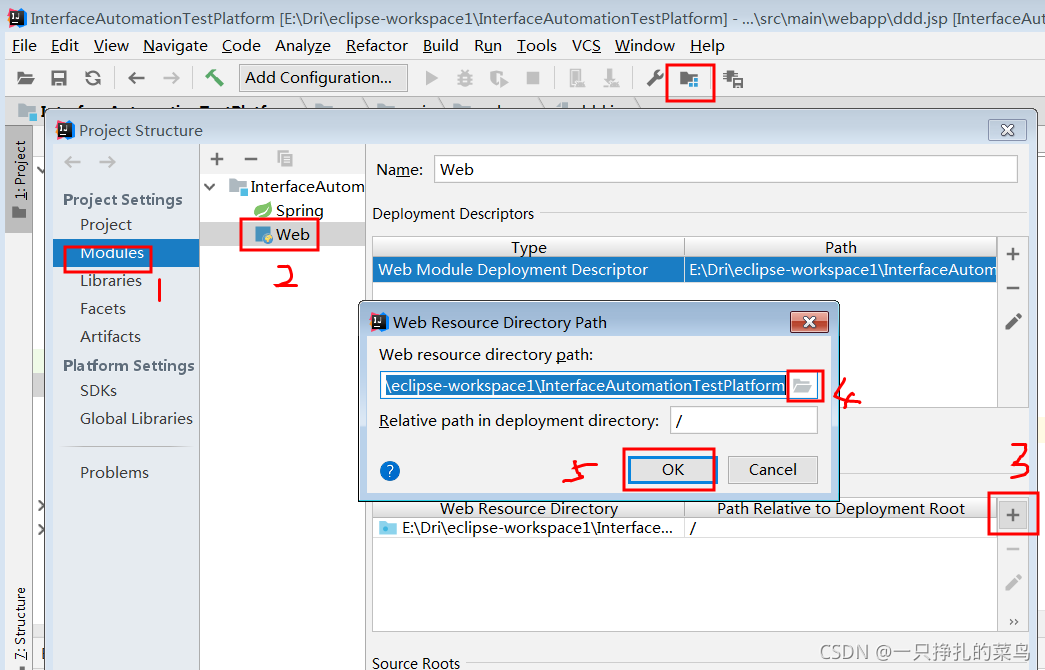This screenshot has width=1045, height=670.
Task: Click Project Structure back arrow
Action: (73, 162)
